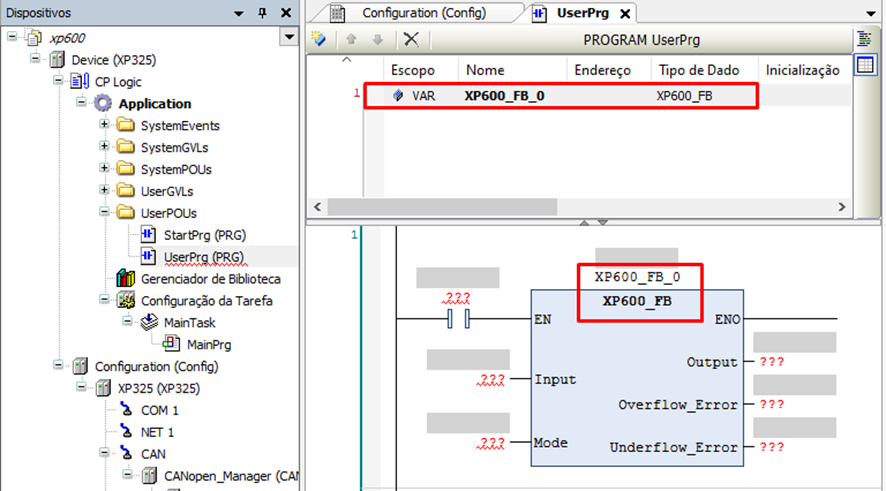Collapse the xp600 root node
Image resolution: width=886 pixels, height=491 pixels.
pos(12,37)
